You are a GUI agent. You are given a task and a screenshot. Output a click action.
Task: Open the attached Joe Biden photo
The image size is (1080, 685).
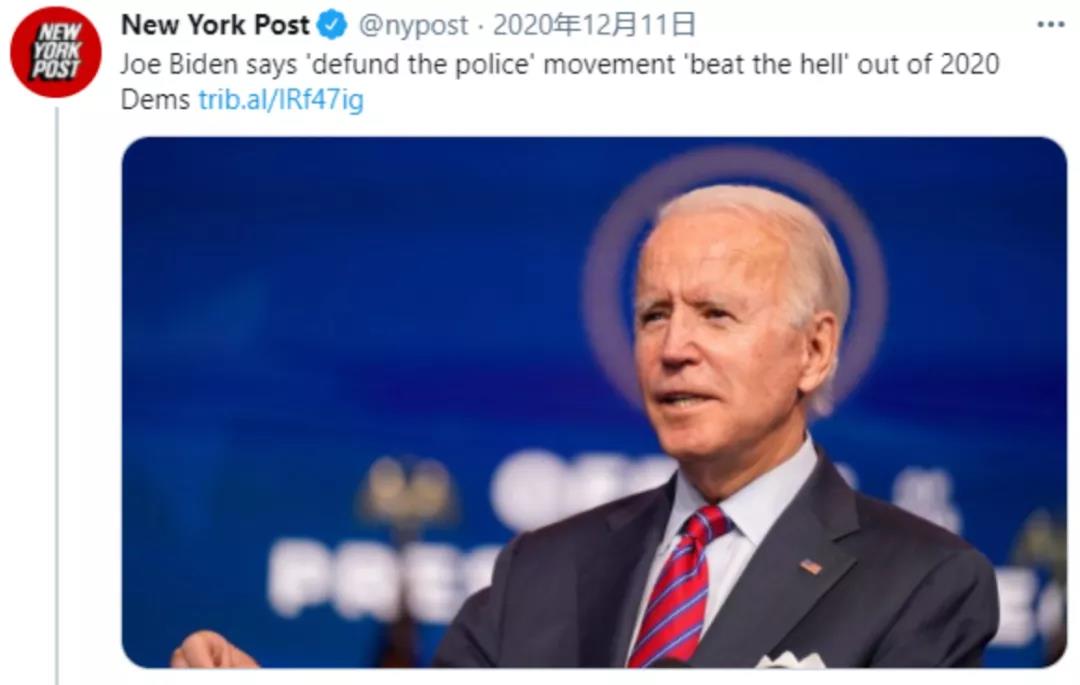(x=594, y=402)
